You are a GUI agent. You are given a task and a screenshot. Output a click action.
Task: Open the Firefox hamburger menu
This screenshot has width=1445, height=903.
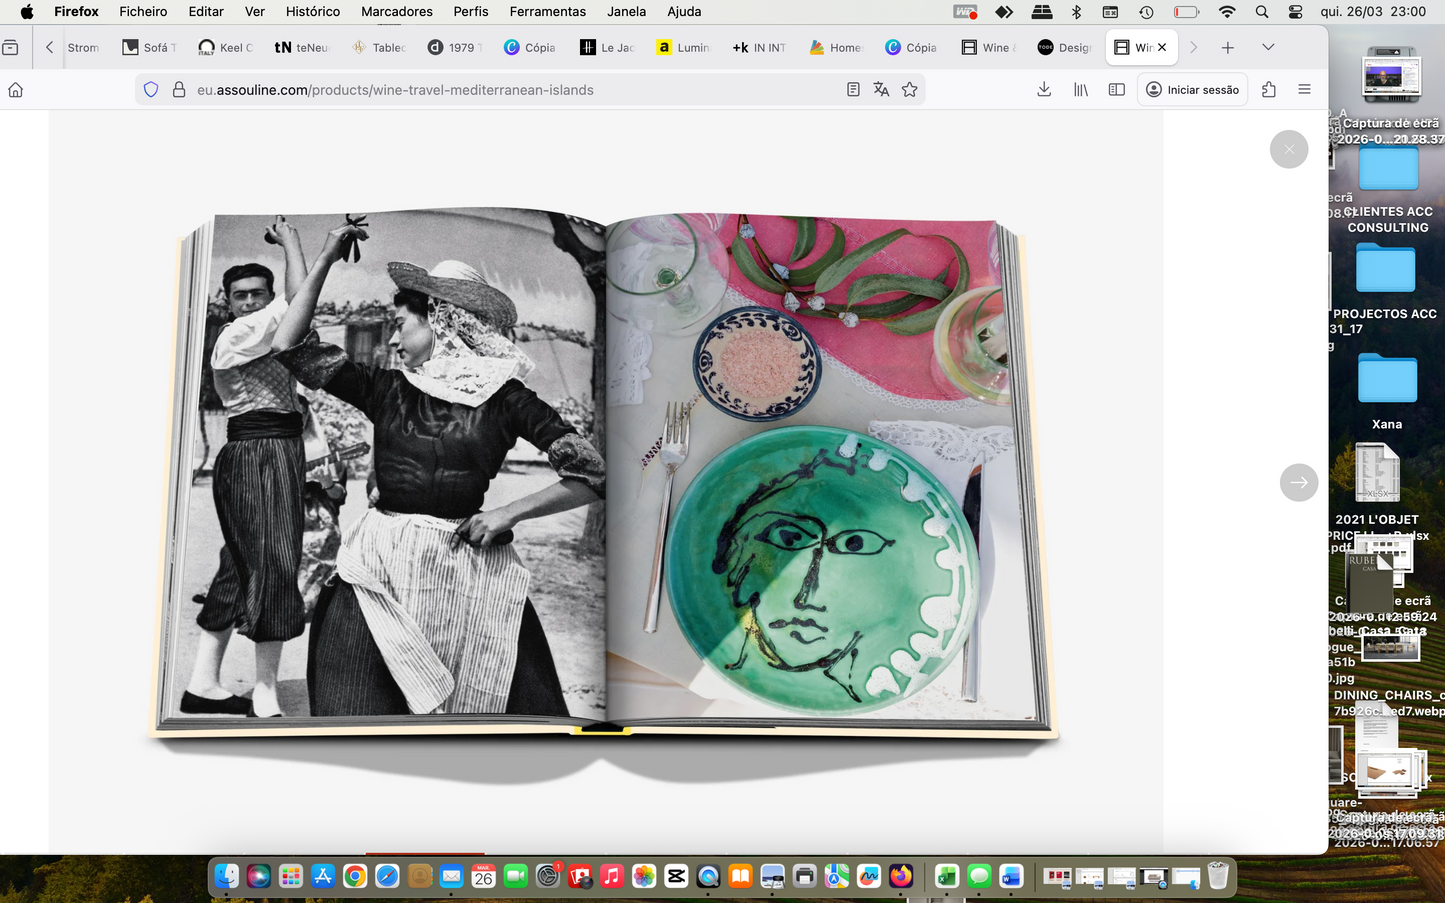(x=1304, y=90)
